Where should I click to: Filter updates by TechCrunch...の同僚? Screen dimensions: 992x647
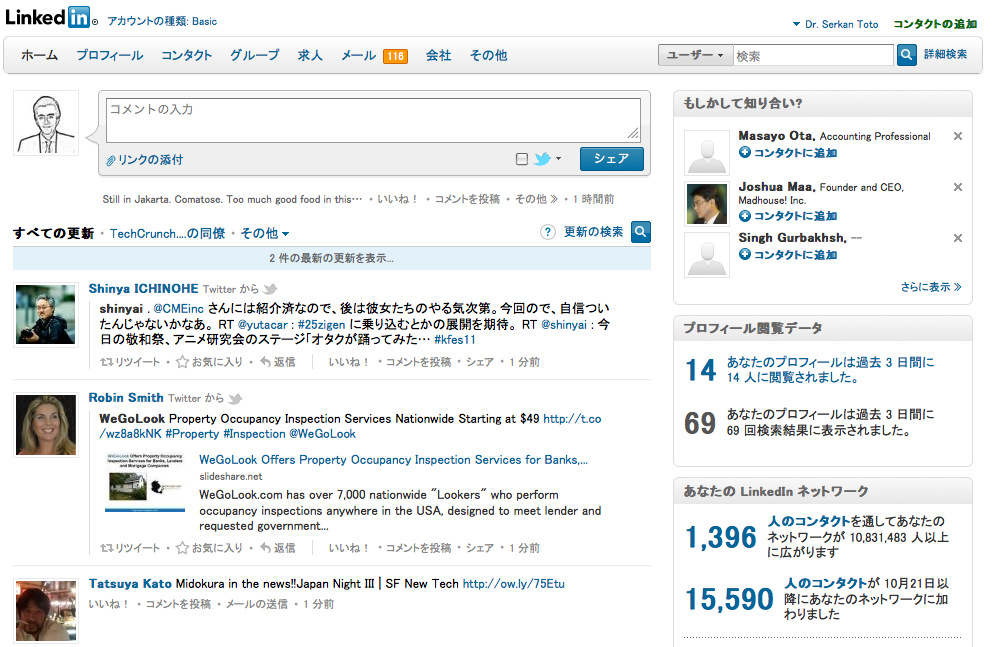(x=168, y=233)
